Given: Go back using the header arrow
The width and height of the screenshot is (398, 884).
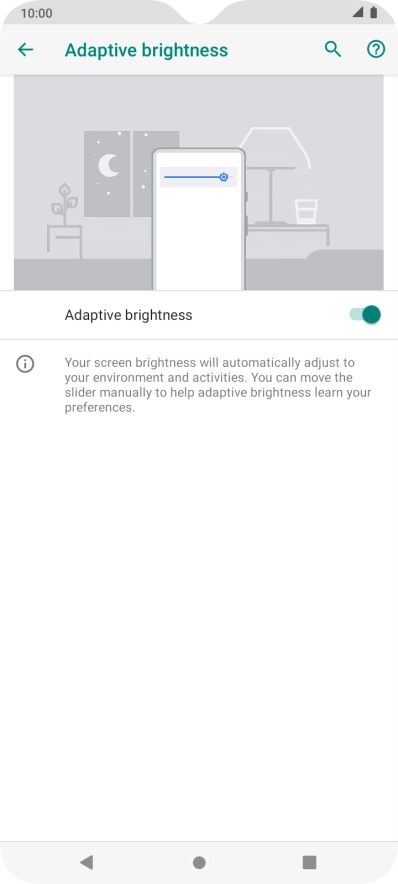Looking at the screenshot, I should click(x=25, y=50).
